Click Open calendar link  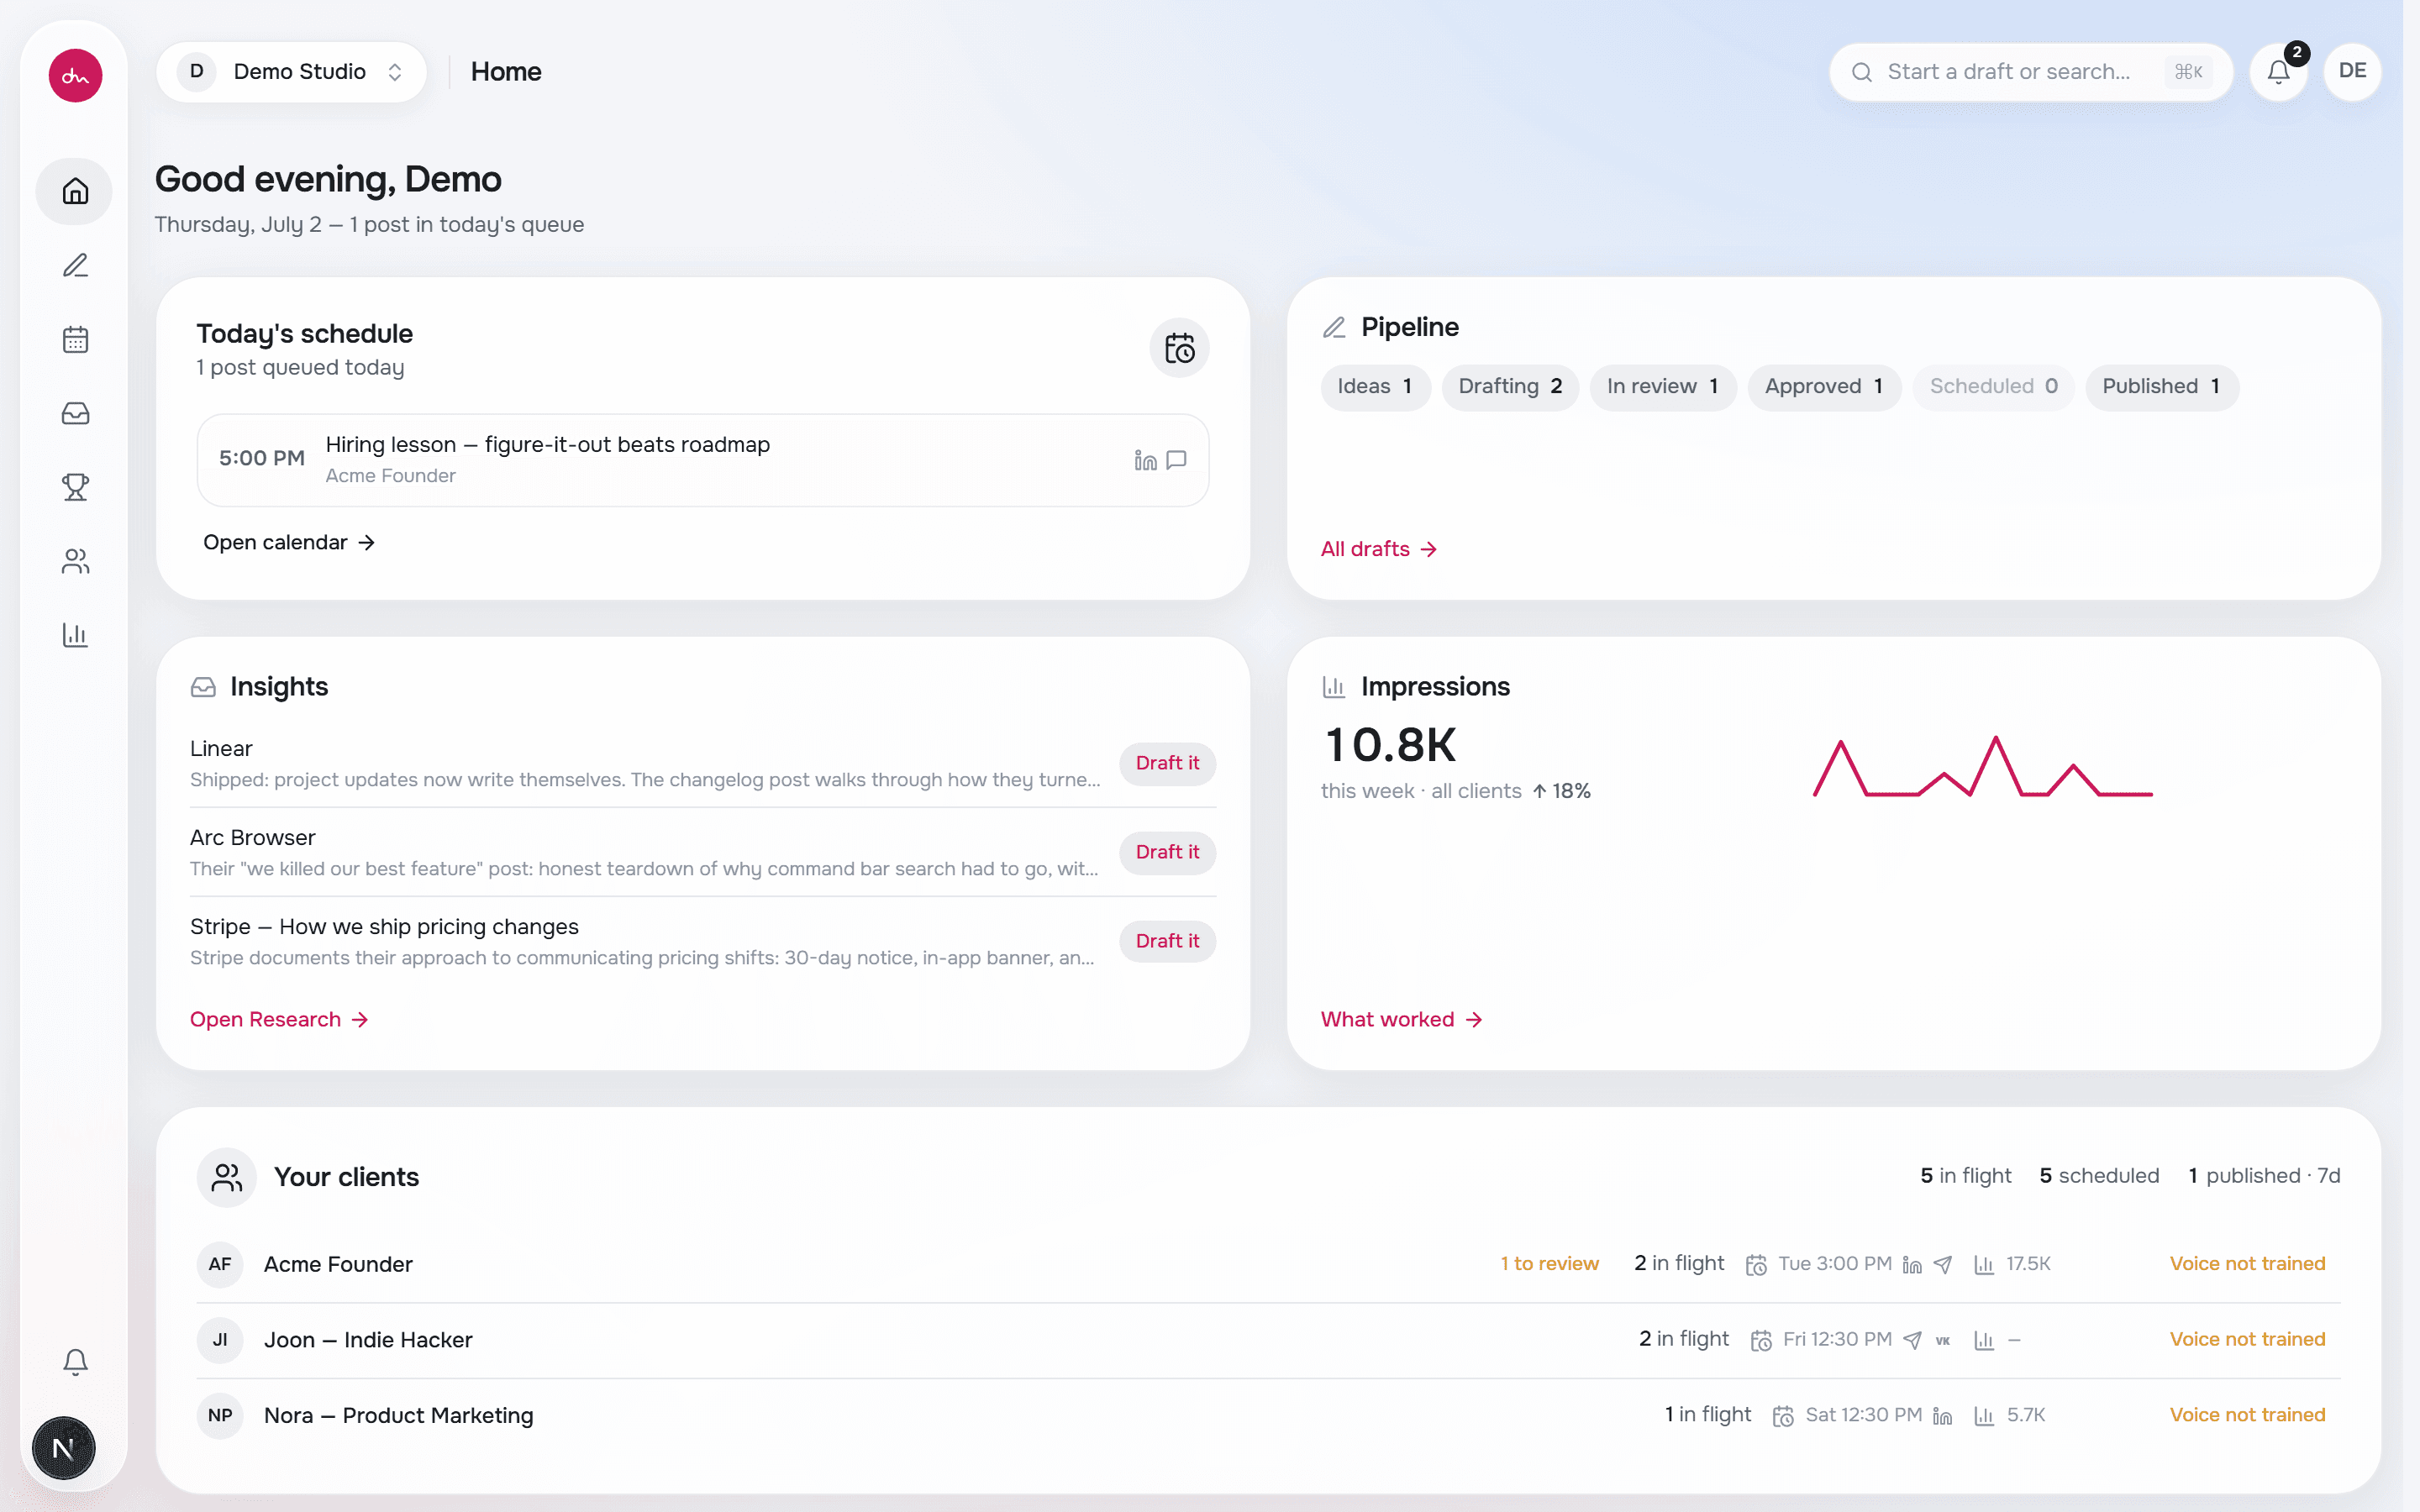pos(289,542)
